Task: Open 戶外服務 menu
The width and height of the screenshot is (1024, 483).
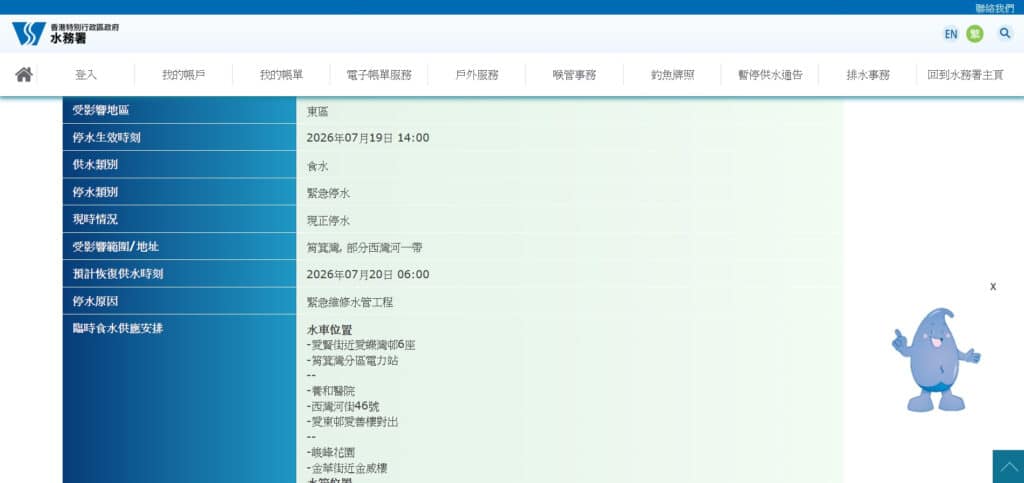Action: click(x=477, y=74)
